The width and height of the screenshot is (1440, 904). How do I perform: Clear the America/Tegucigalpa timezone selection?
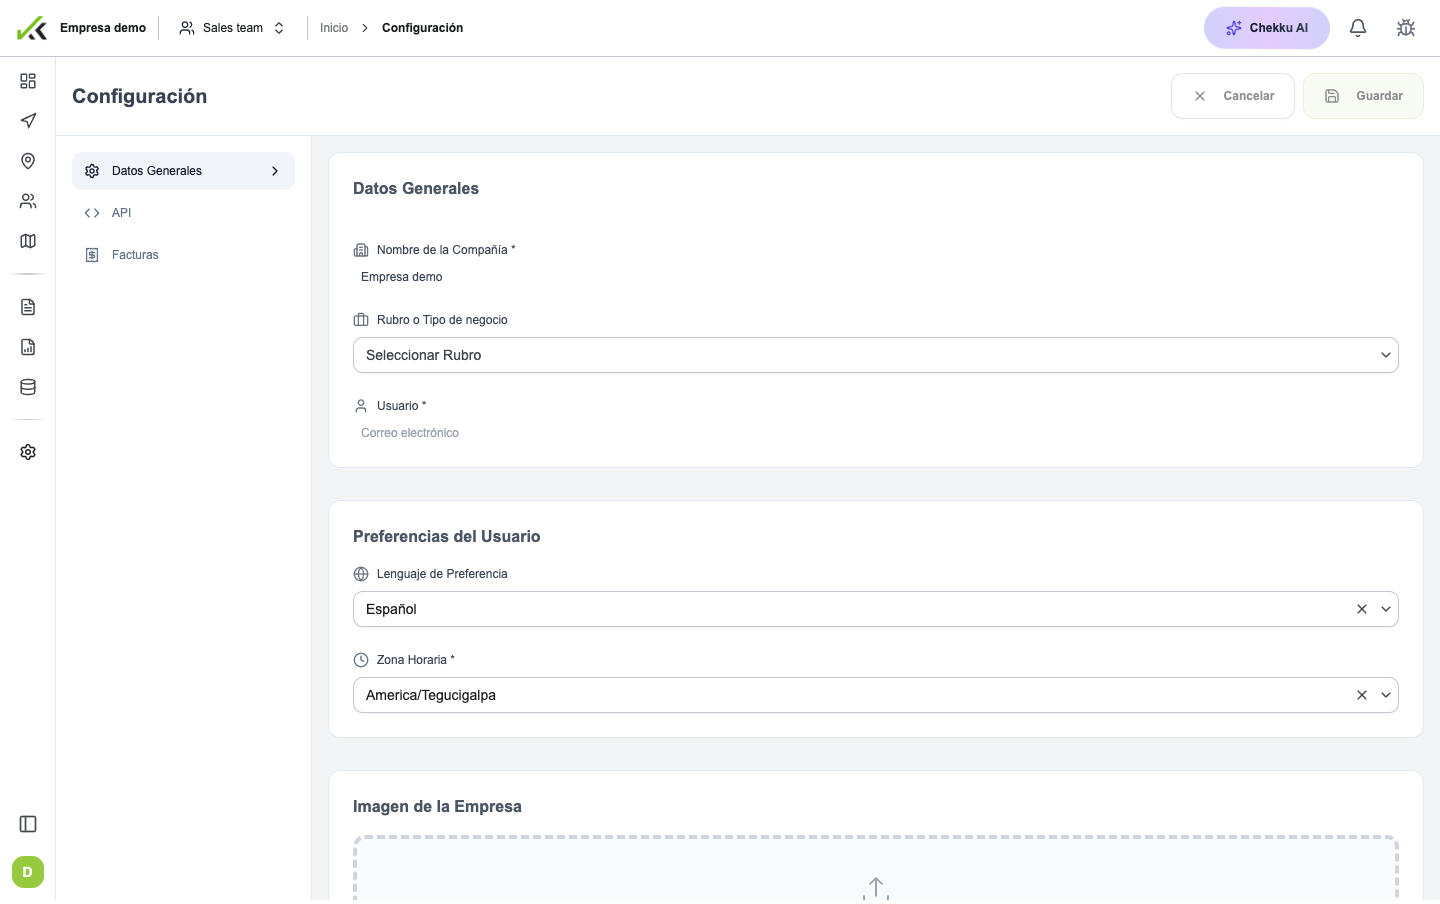coord(1362,695)
